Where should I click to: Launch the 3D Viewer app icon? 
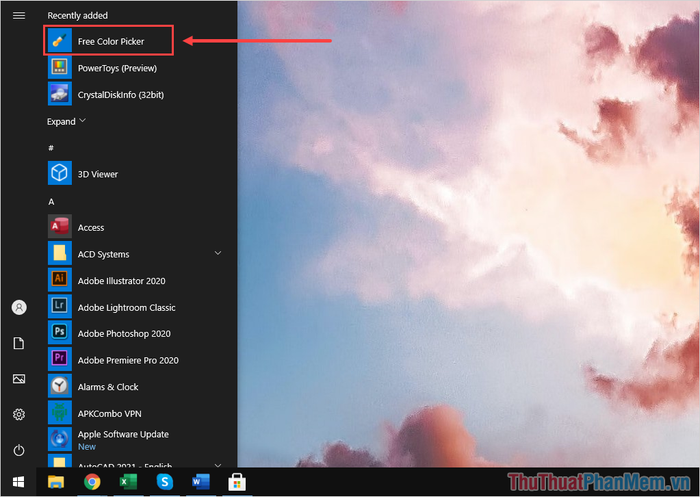60,173
